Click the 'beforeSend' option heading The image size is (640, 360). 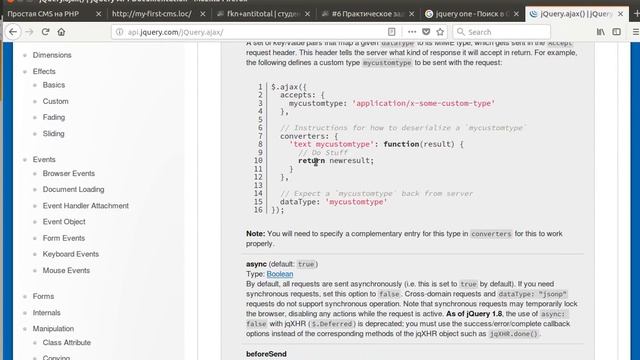(x=266, y=354)
